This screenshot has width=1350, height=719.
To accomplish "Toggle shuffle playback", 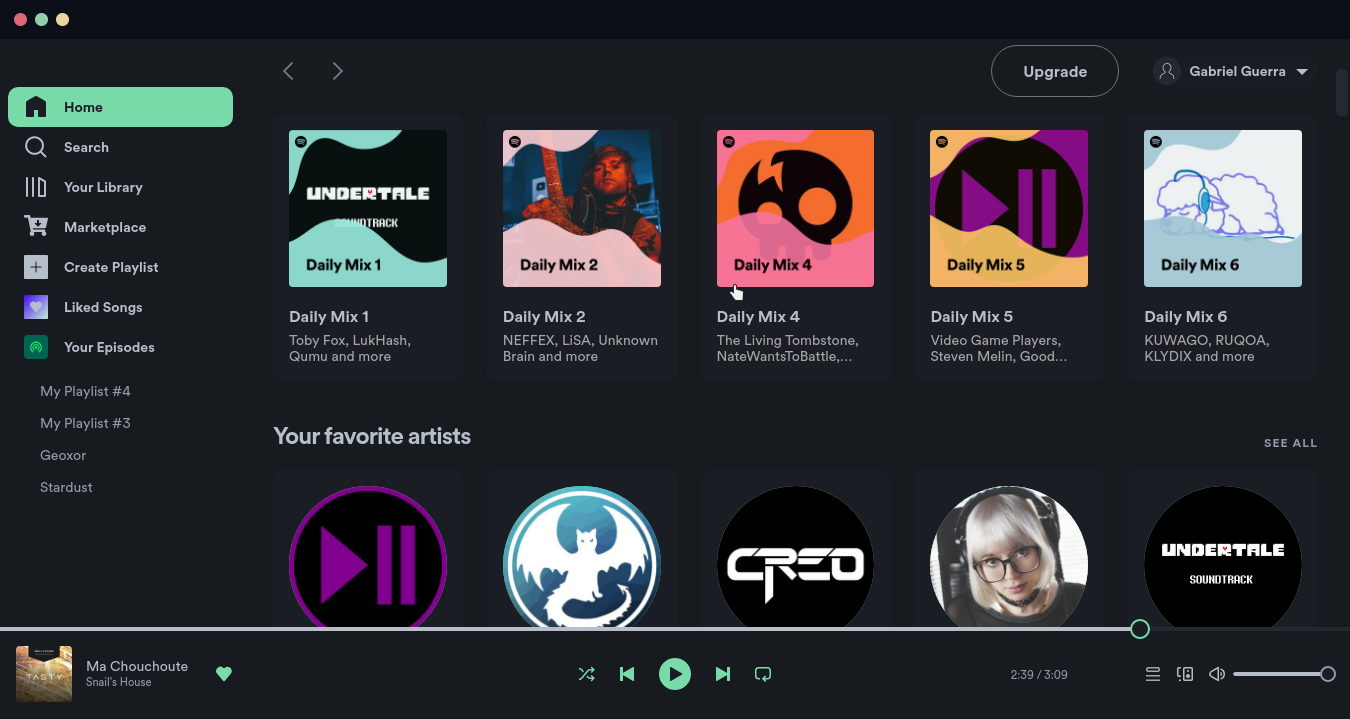I will pos(587,674).
